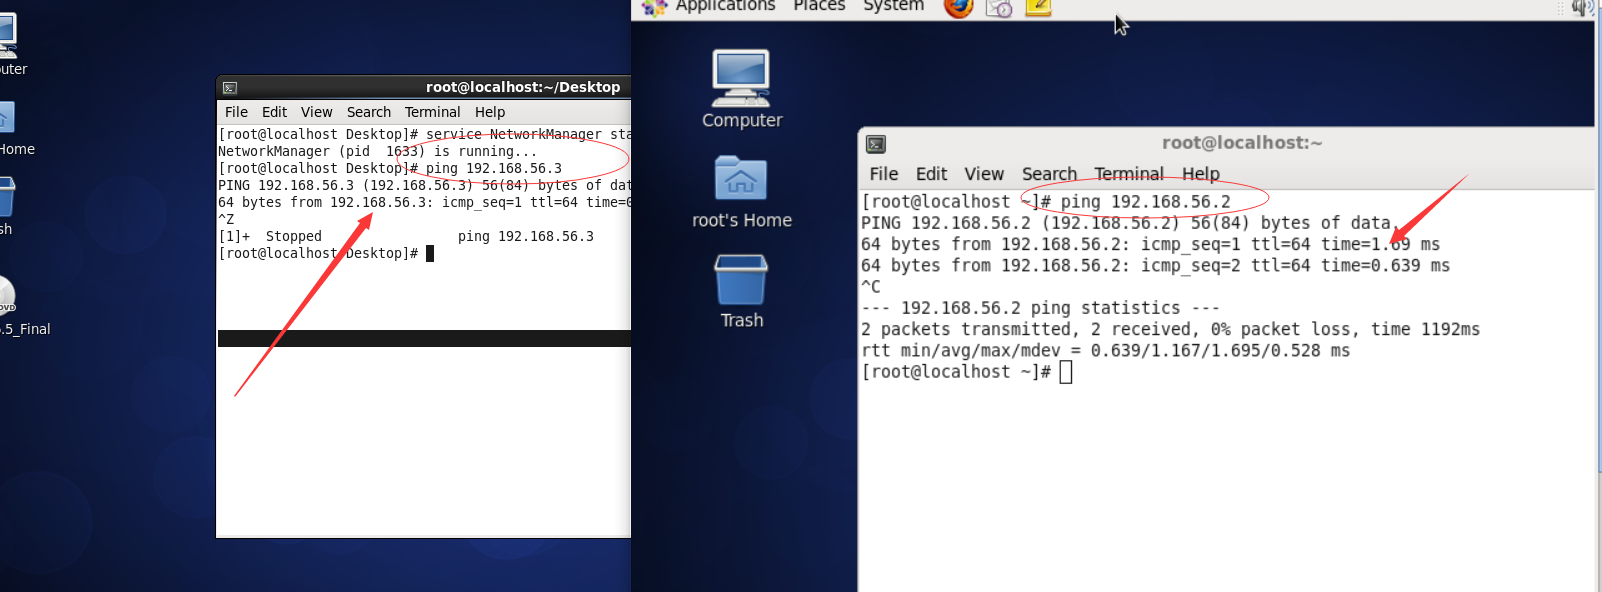Click line 'rtt min/avg/max/mdev' in right terminal
The height and width of the screenshot is (592, 1602).
(1105, 351)
